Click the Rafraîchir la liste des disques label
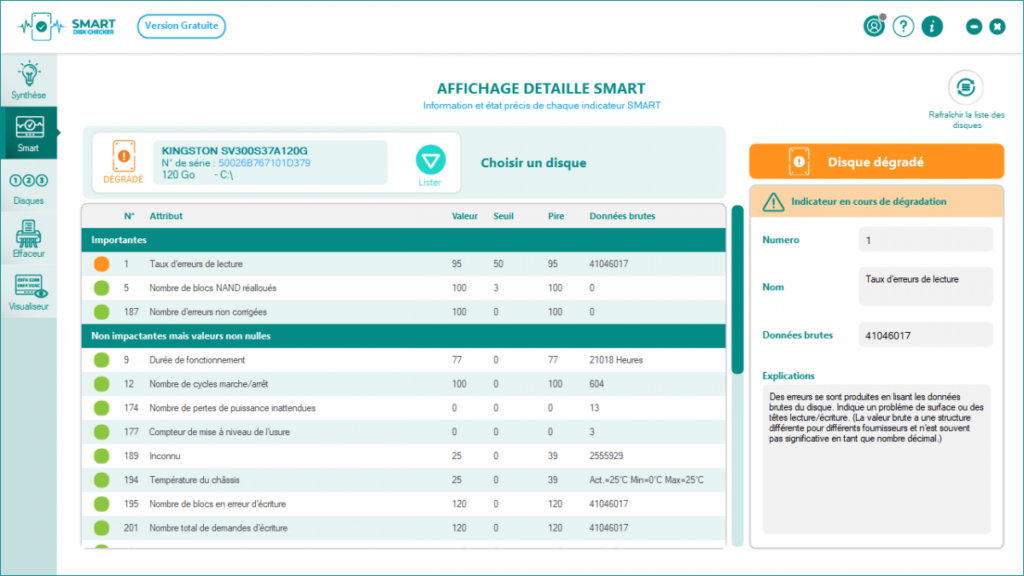This screenshot has height=576, width=1024. coord(967,120)
